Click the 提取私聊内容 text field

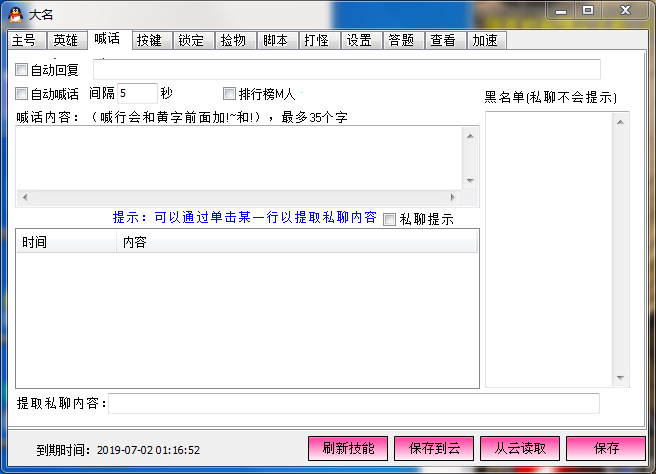[354, 403]
